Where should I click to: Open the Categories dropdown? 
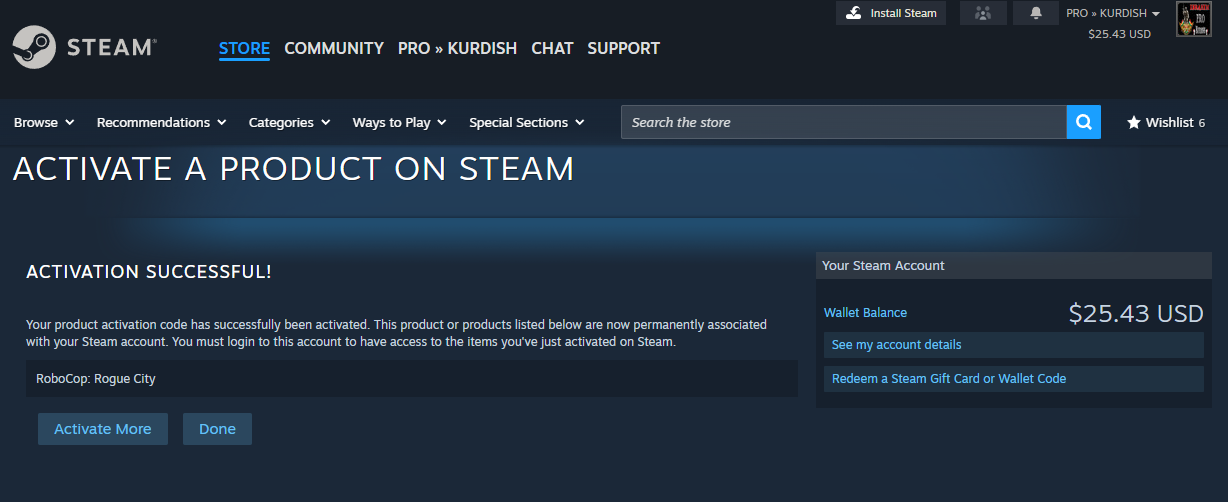pyautogui.click(x=289, y=122)
